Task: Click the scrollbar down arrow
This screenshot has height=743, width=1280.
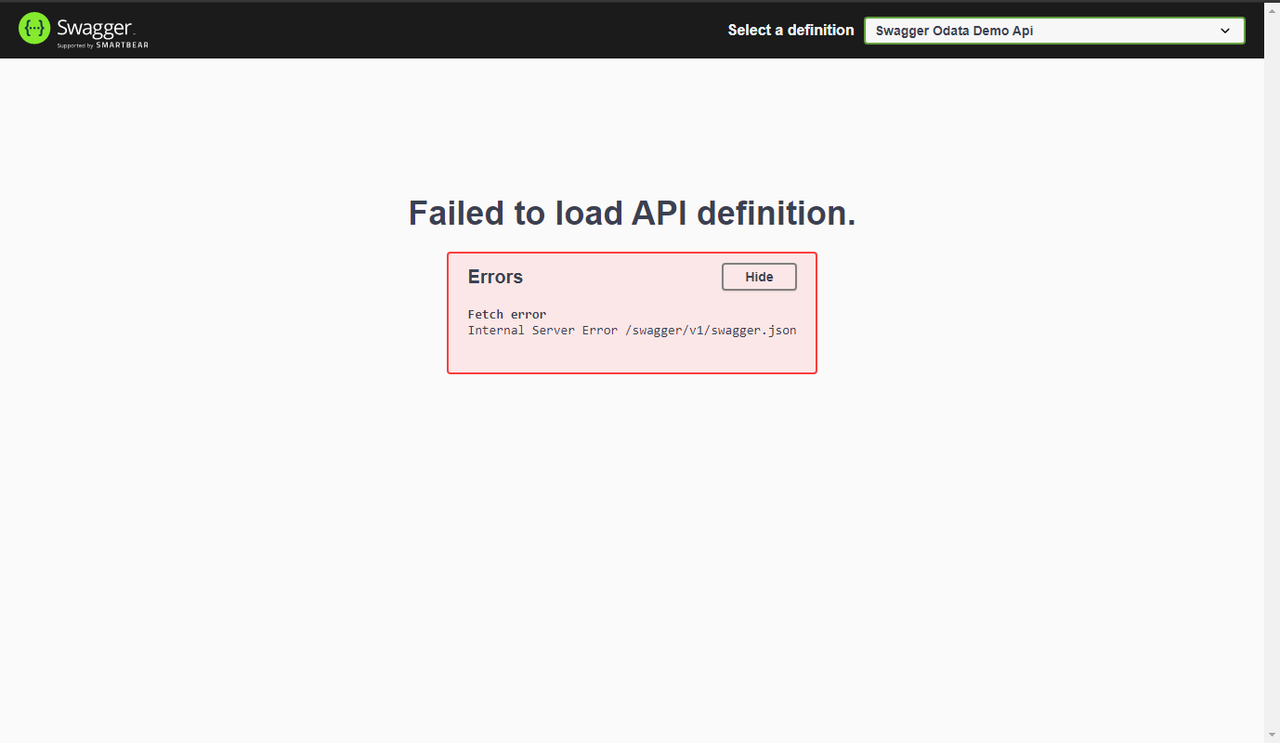Action: pyautogui.click(x=1272, y=734)
